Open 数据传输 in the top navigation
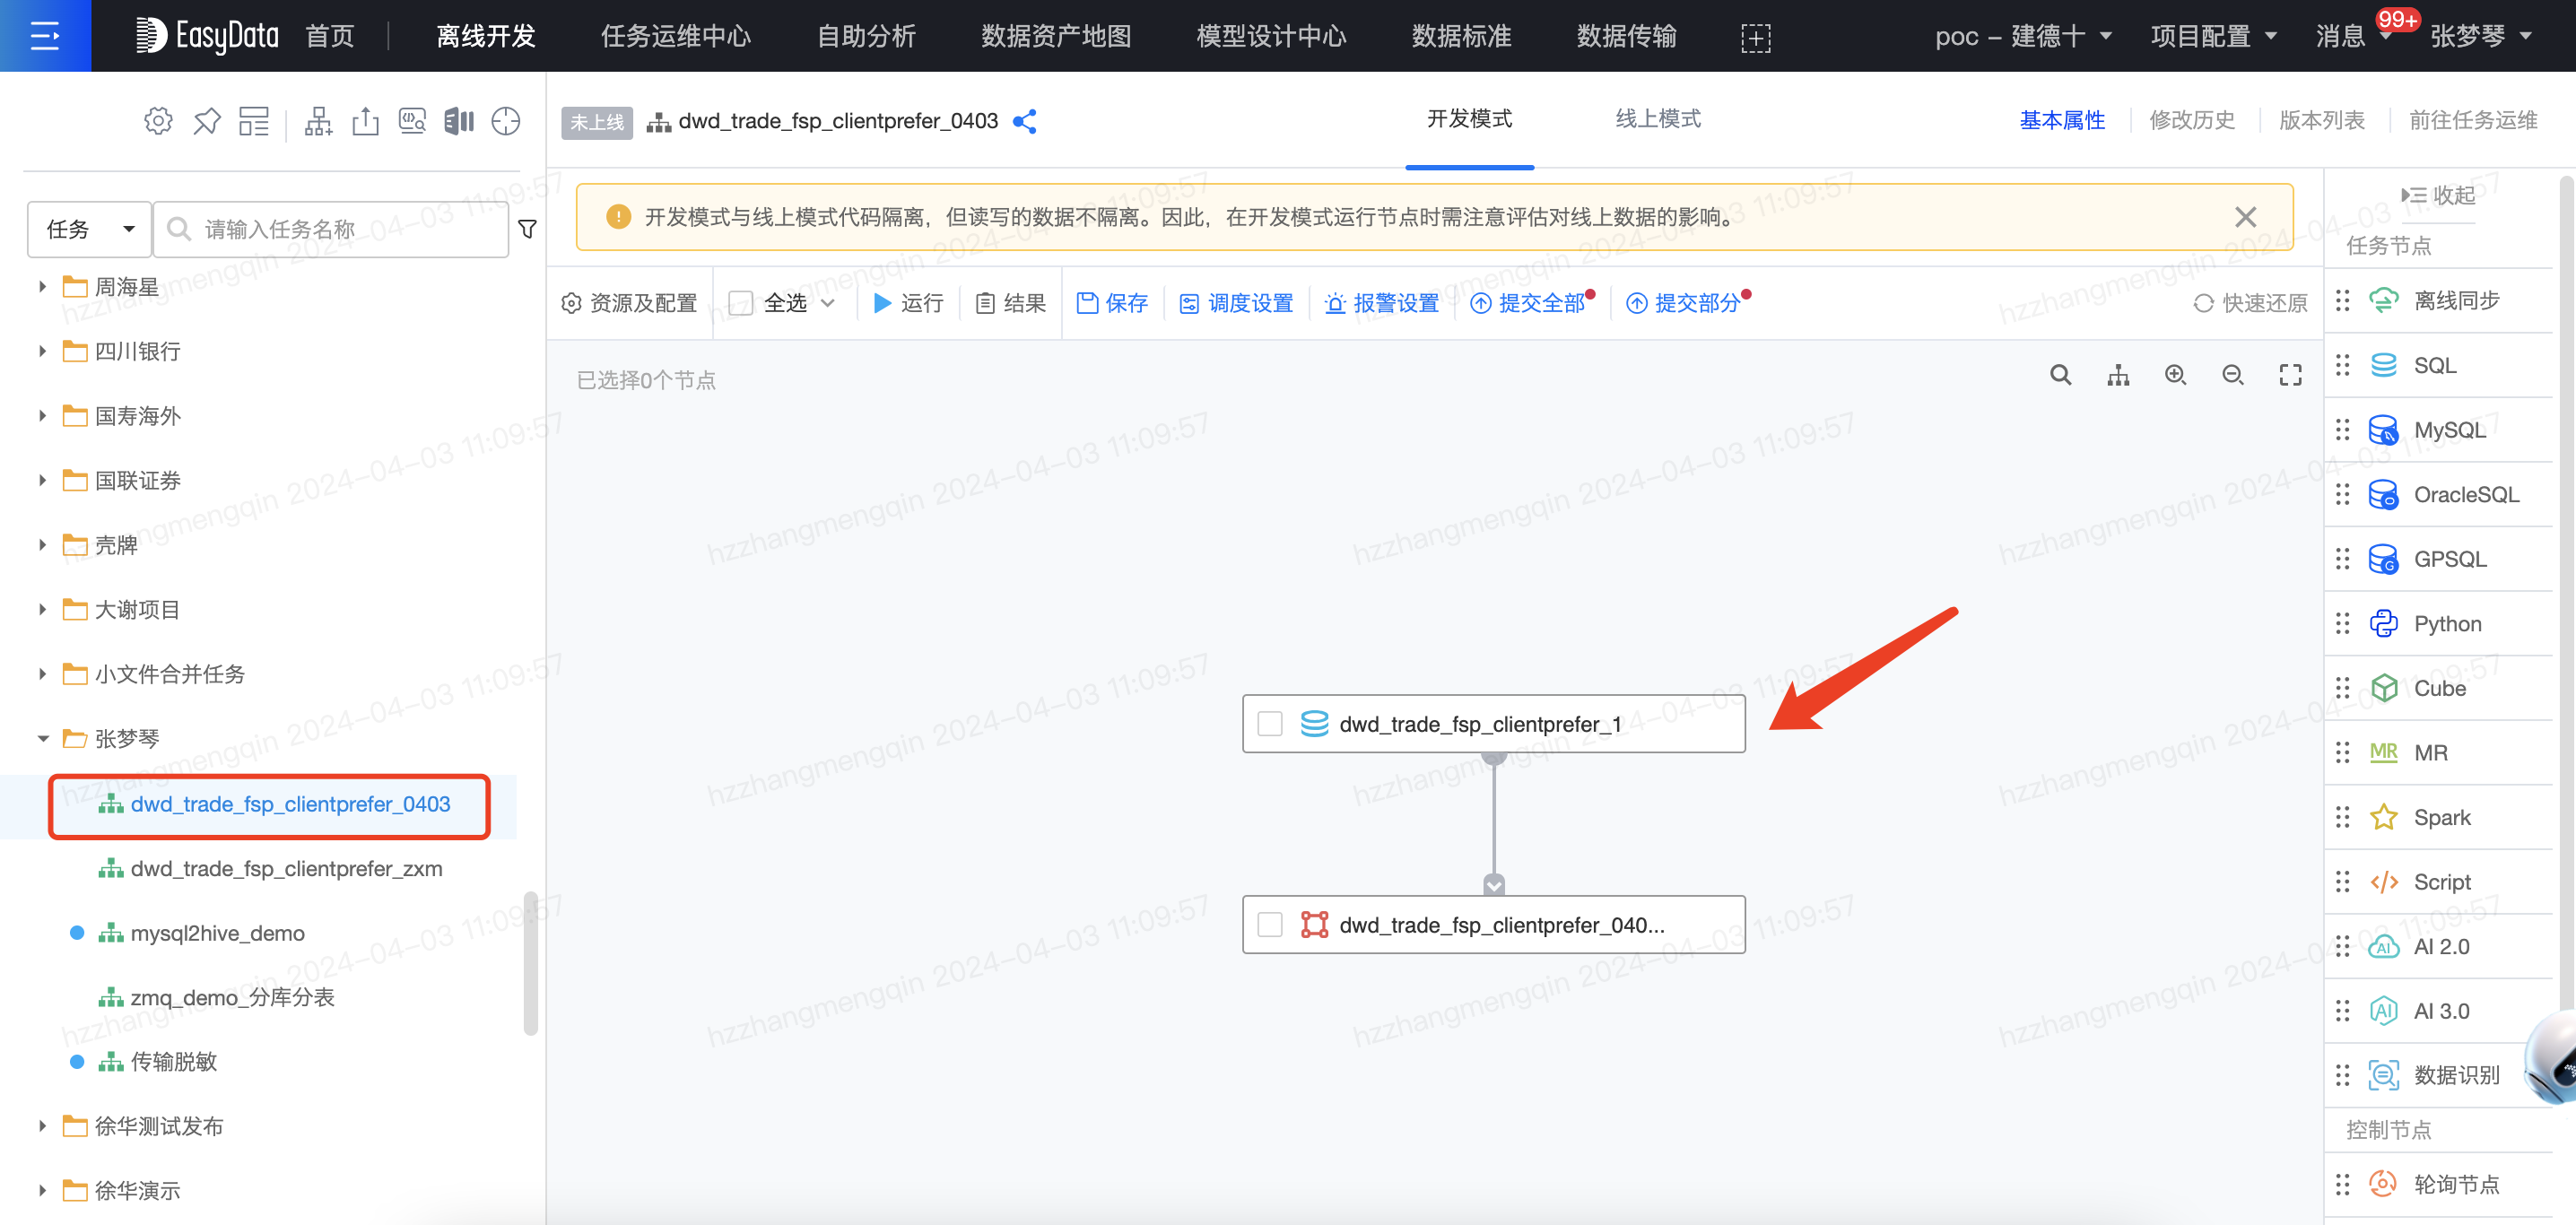The image size is (2576, 1225). coord(1626,37)
